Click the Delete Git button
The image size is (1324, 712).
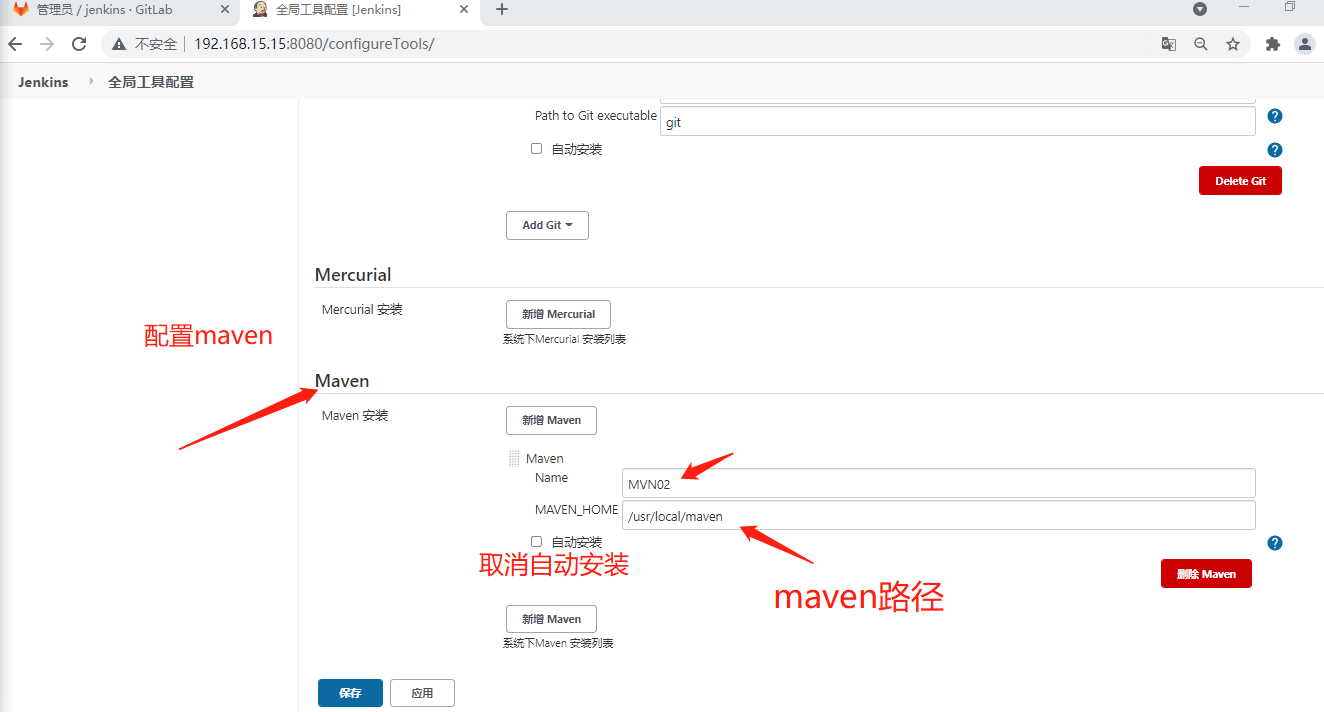[1240, 181]
